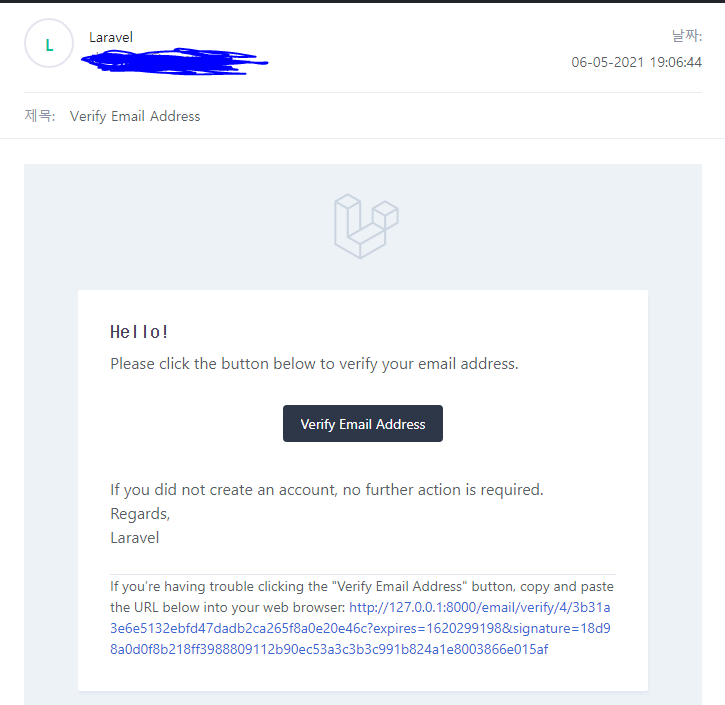Click the "the URL below into your web browser:" text
This screenshot has width=725, height=705.
(x=227, y=607)
